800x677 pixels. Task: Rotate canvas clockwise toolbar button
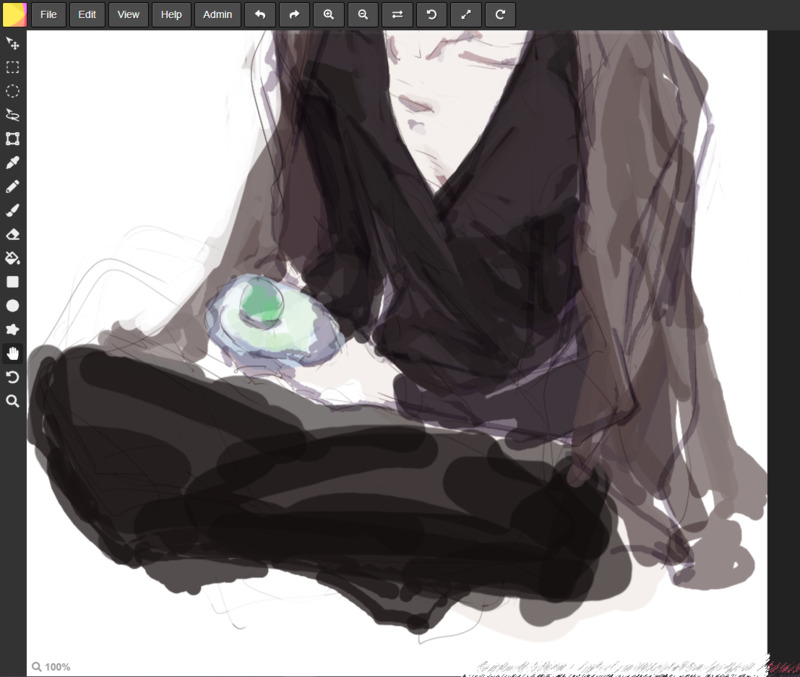[x=500, y=14]
